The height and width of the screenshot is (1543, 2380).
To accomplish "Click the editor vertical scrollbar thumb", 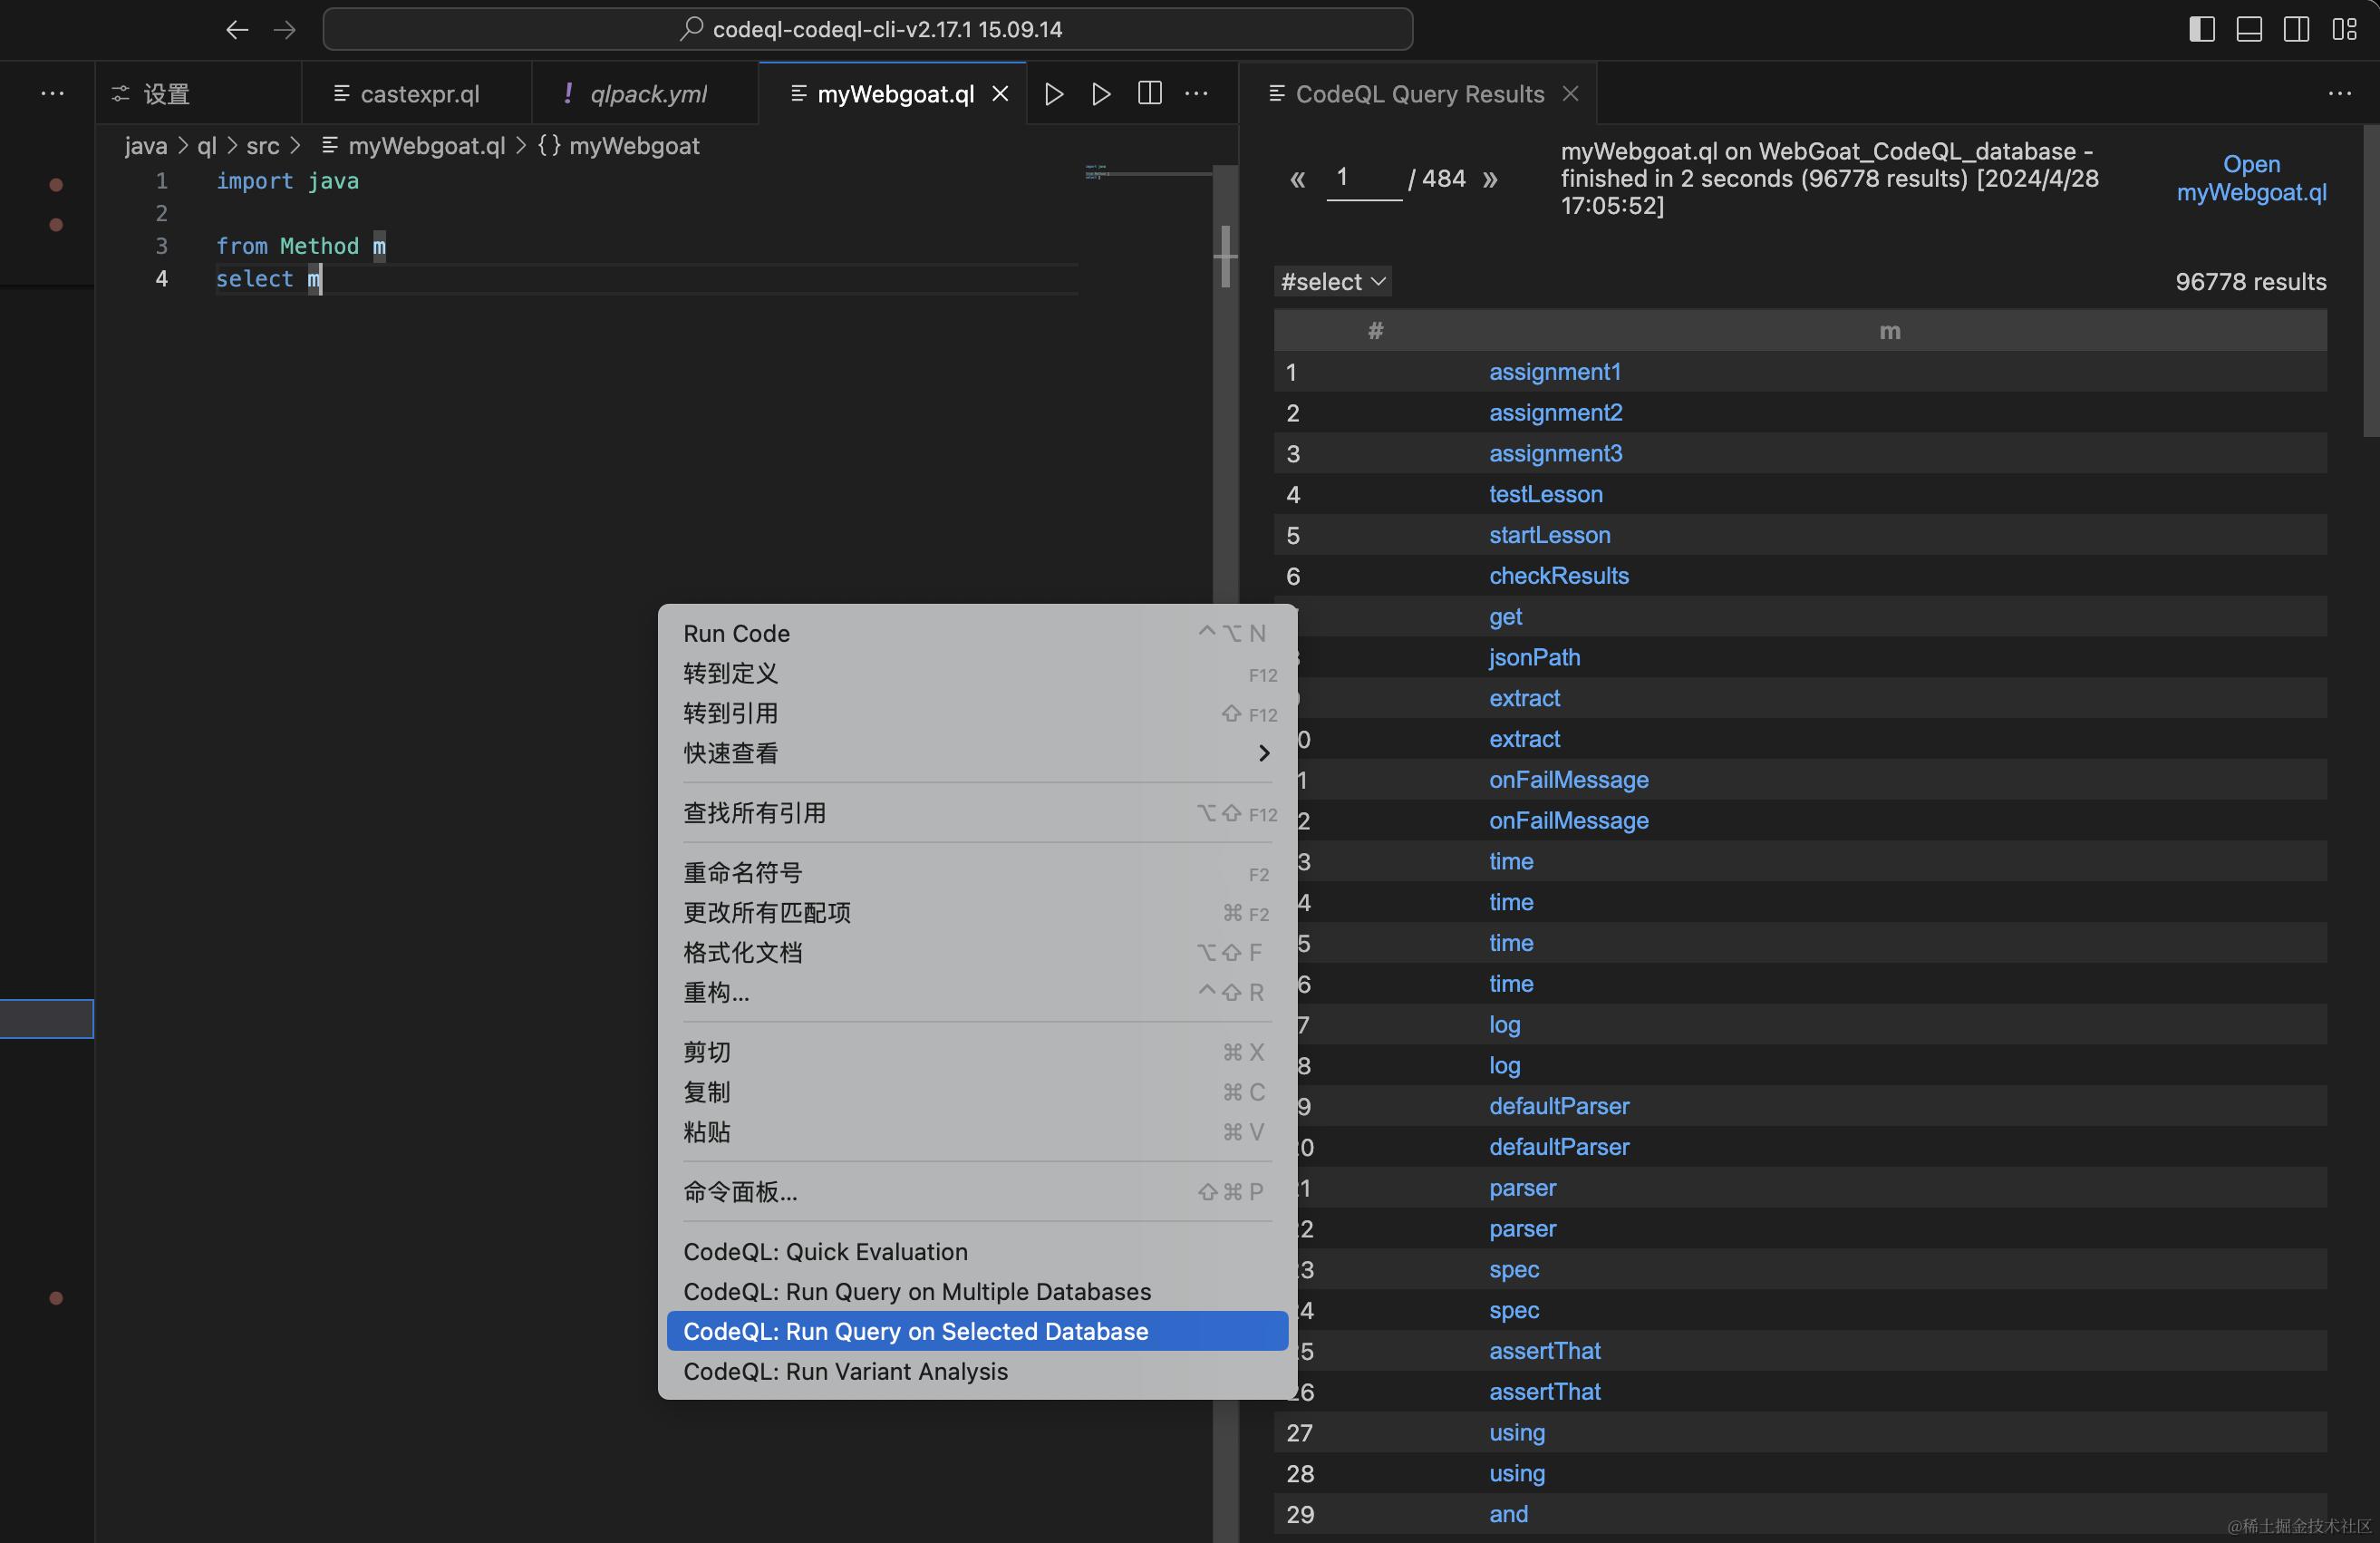I will [x=1225, y=256].
